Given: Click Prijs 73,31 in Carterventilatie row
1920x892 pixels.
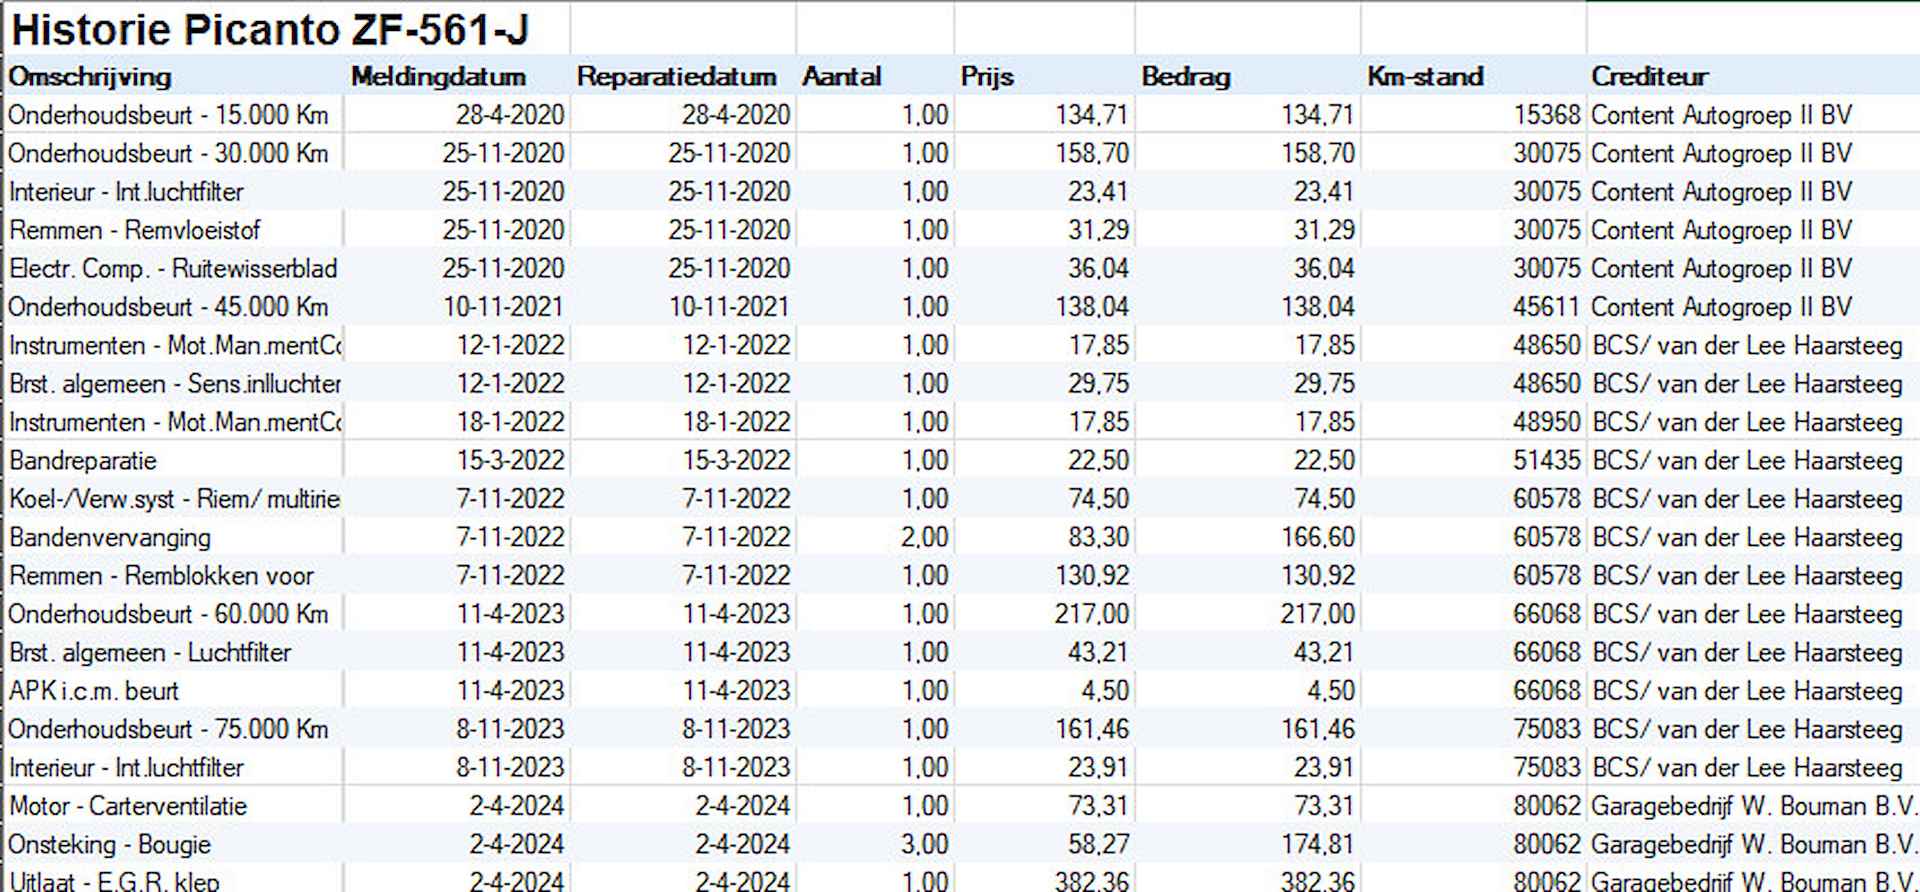Looking at the screenshot, I should pyautogui.click(x=1045, y=806).
